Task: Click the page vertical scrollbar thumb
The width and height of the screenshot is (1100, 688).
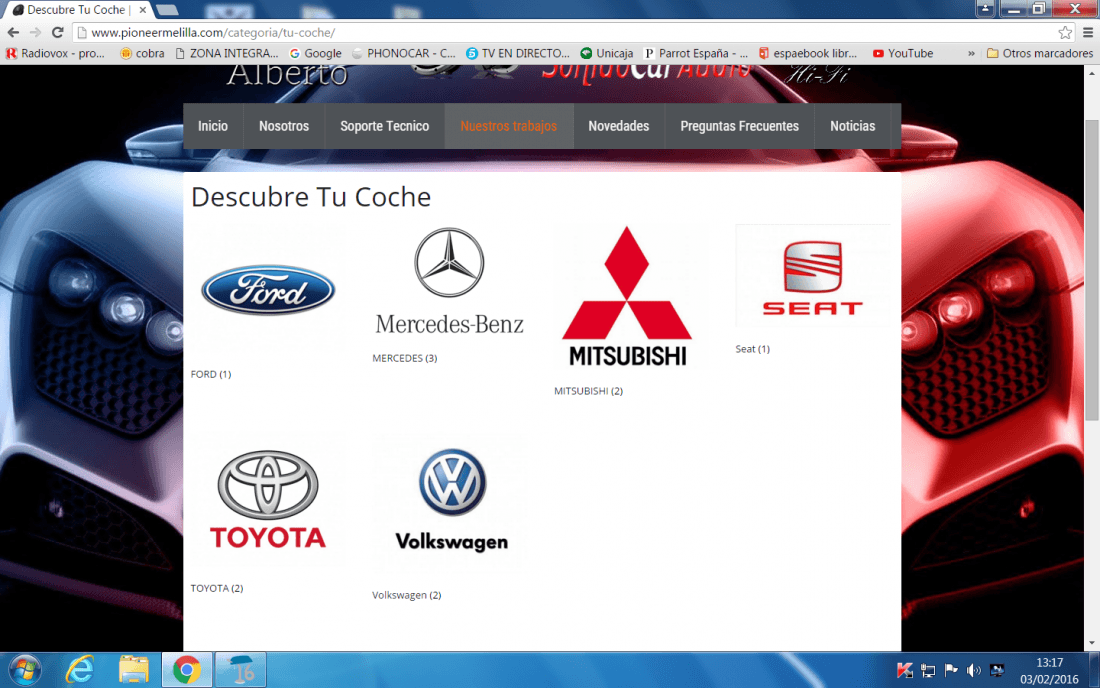Action: (1092, 270)
